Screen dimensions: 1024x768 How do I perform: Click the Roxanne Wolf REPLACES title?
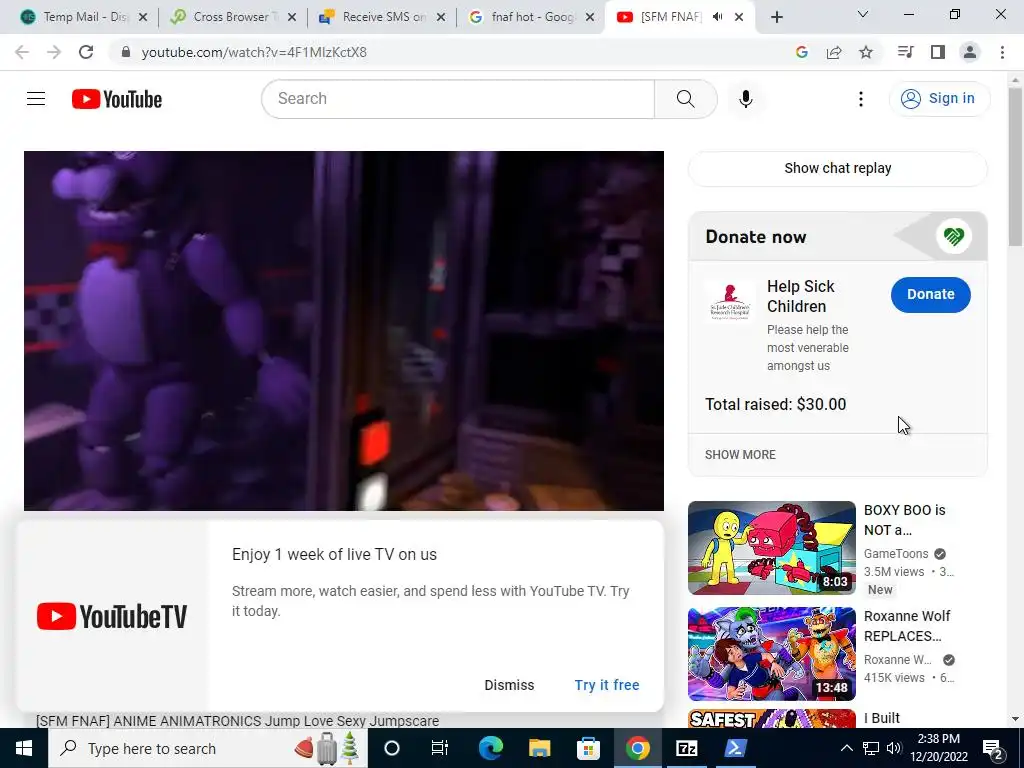[x=907, y=626]
